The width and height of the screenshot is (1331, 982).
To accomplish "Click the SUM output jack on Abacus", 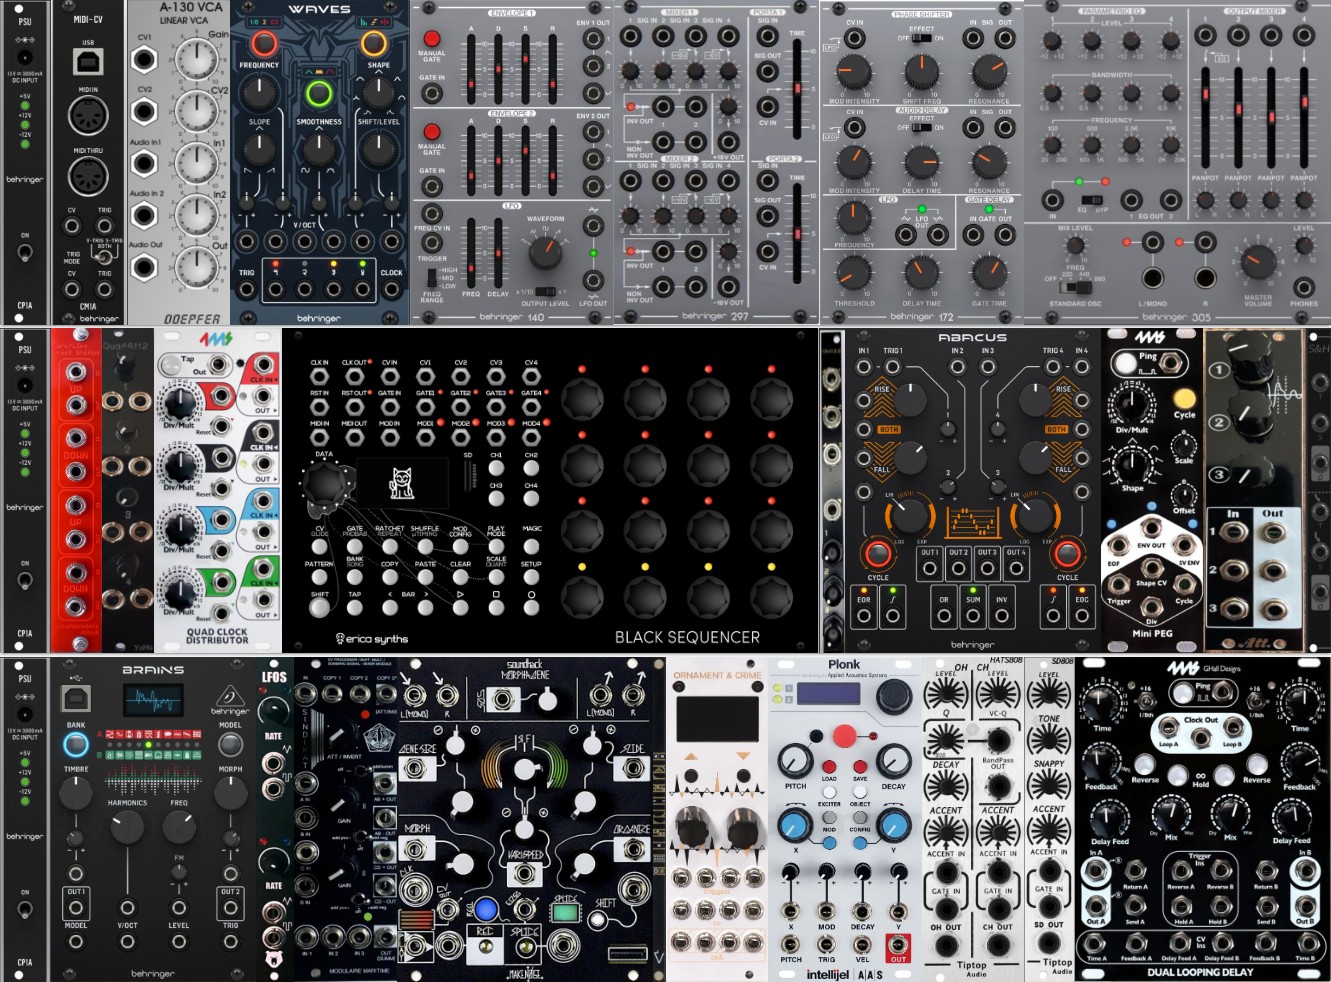I will tap(973, 616).
